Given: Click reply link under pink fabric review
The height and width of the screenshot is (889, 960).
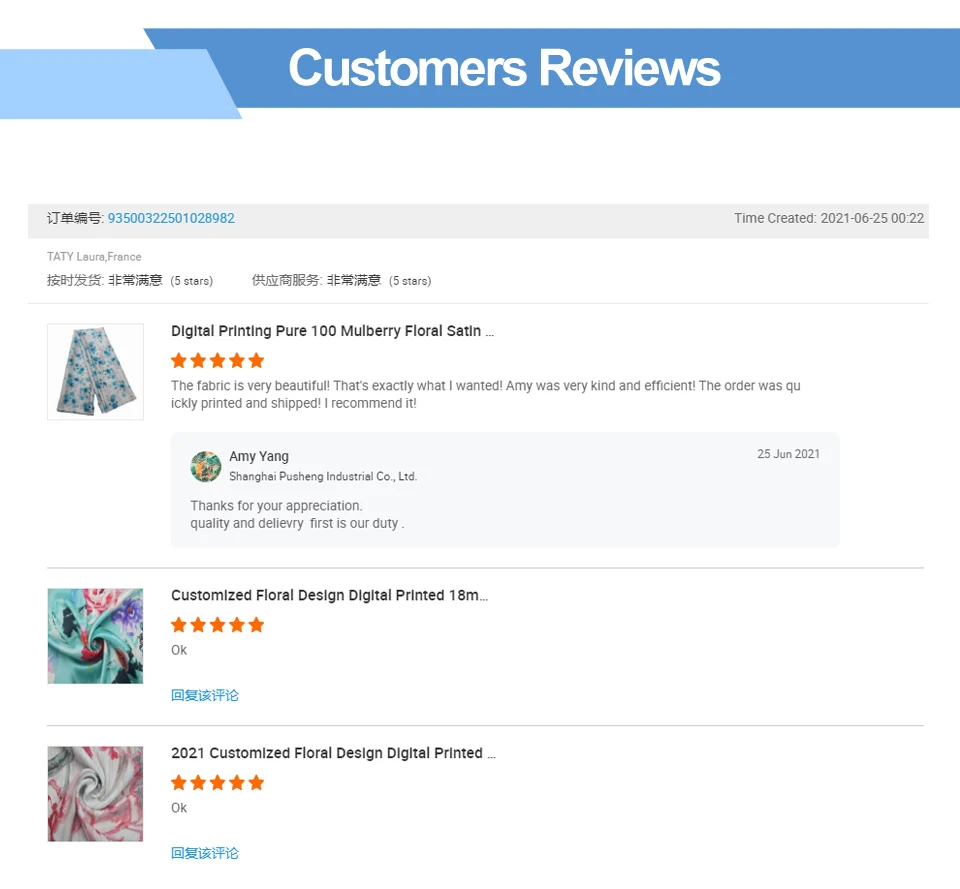Looking at the screenshot, I should point(204,853).
